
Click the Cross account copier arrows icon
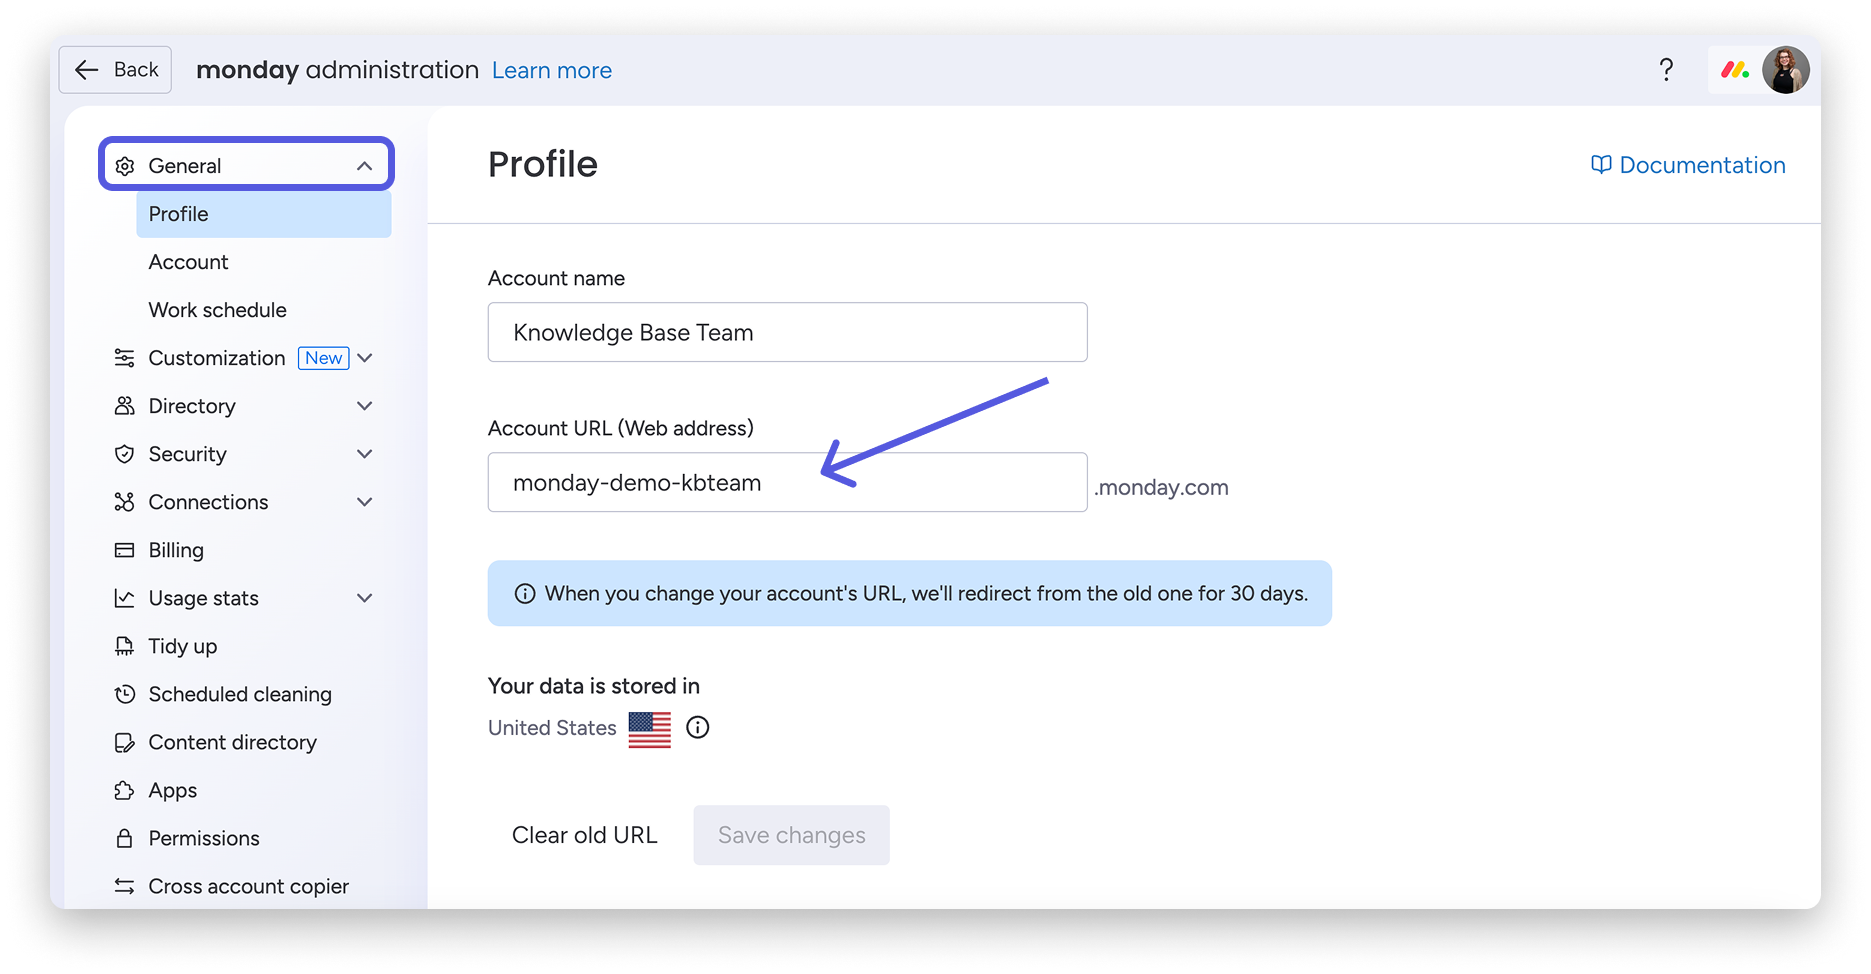point(125,886)
